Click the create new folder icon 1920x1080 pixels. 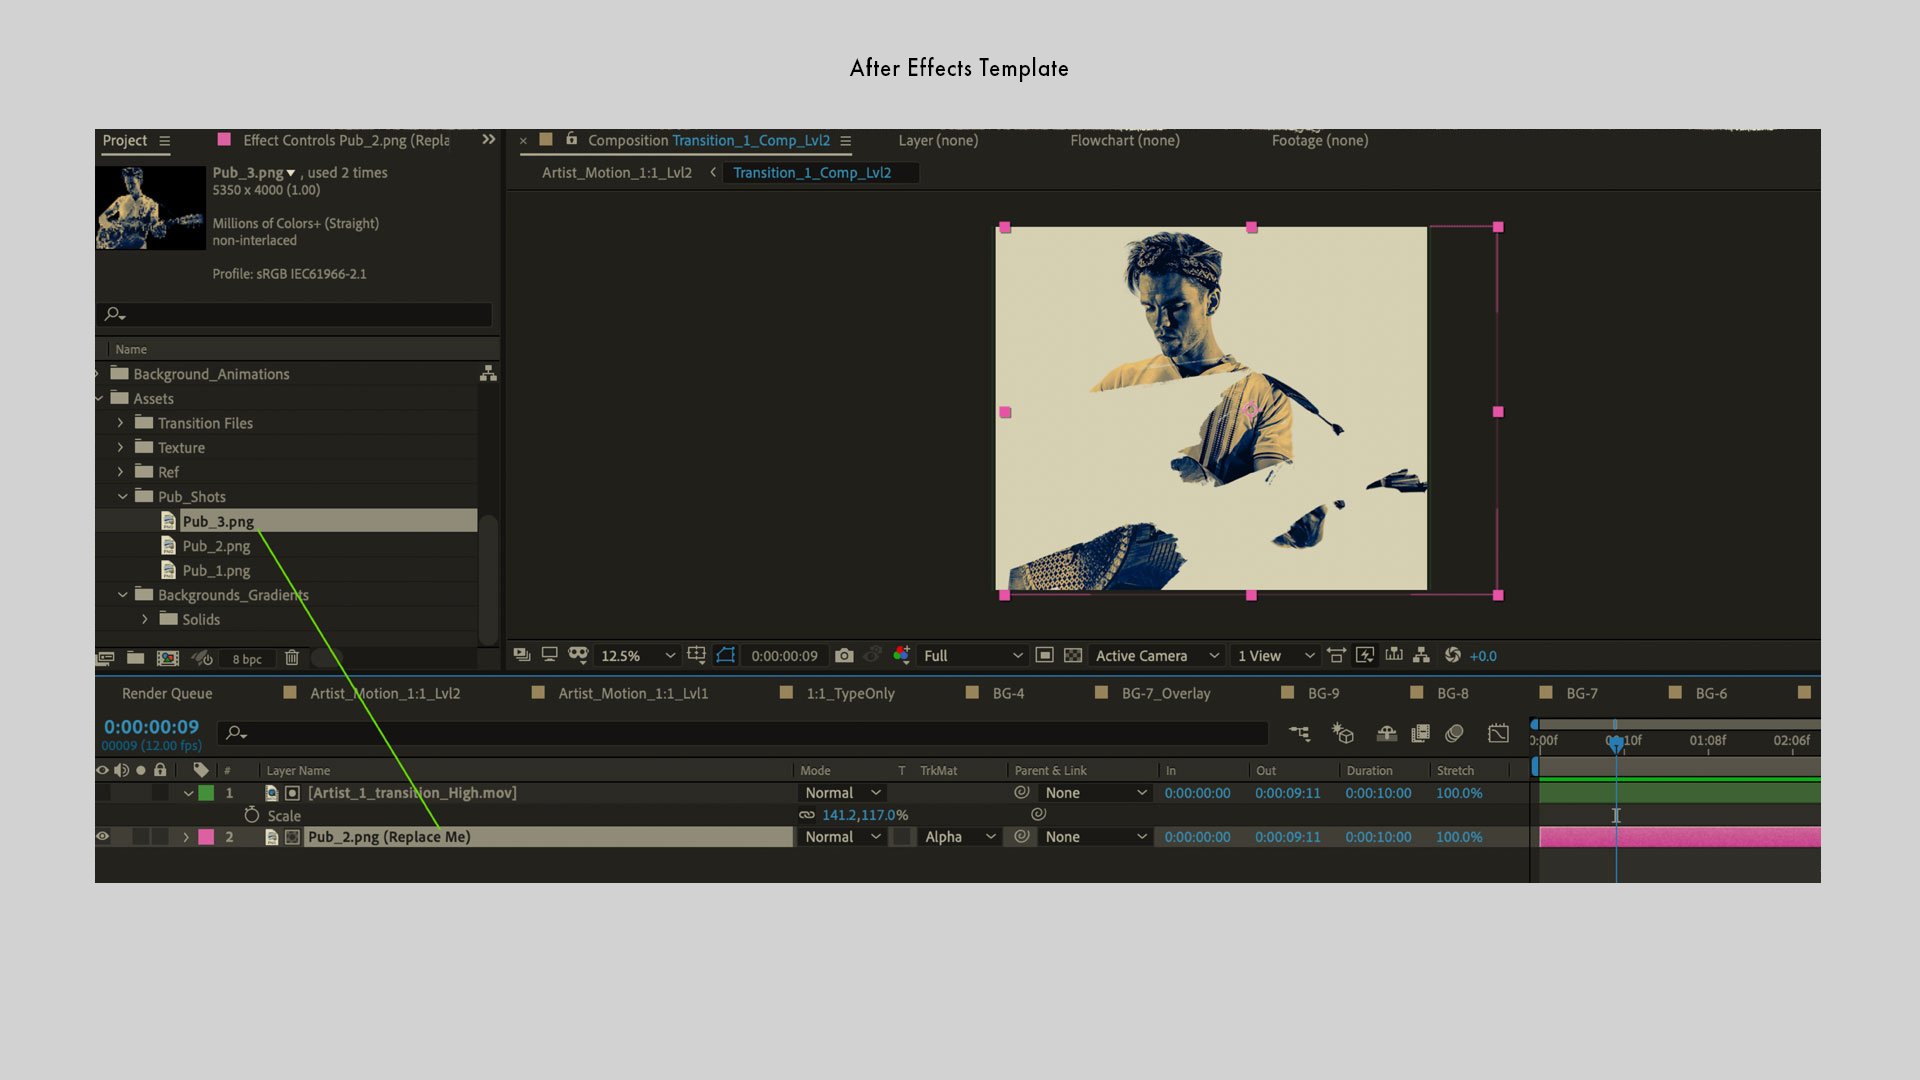(136, 658)
